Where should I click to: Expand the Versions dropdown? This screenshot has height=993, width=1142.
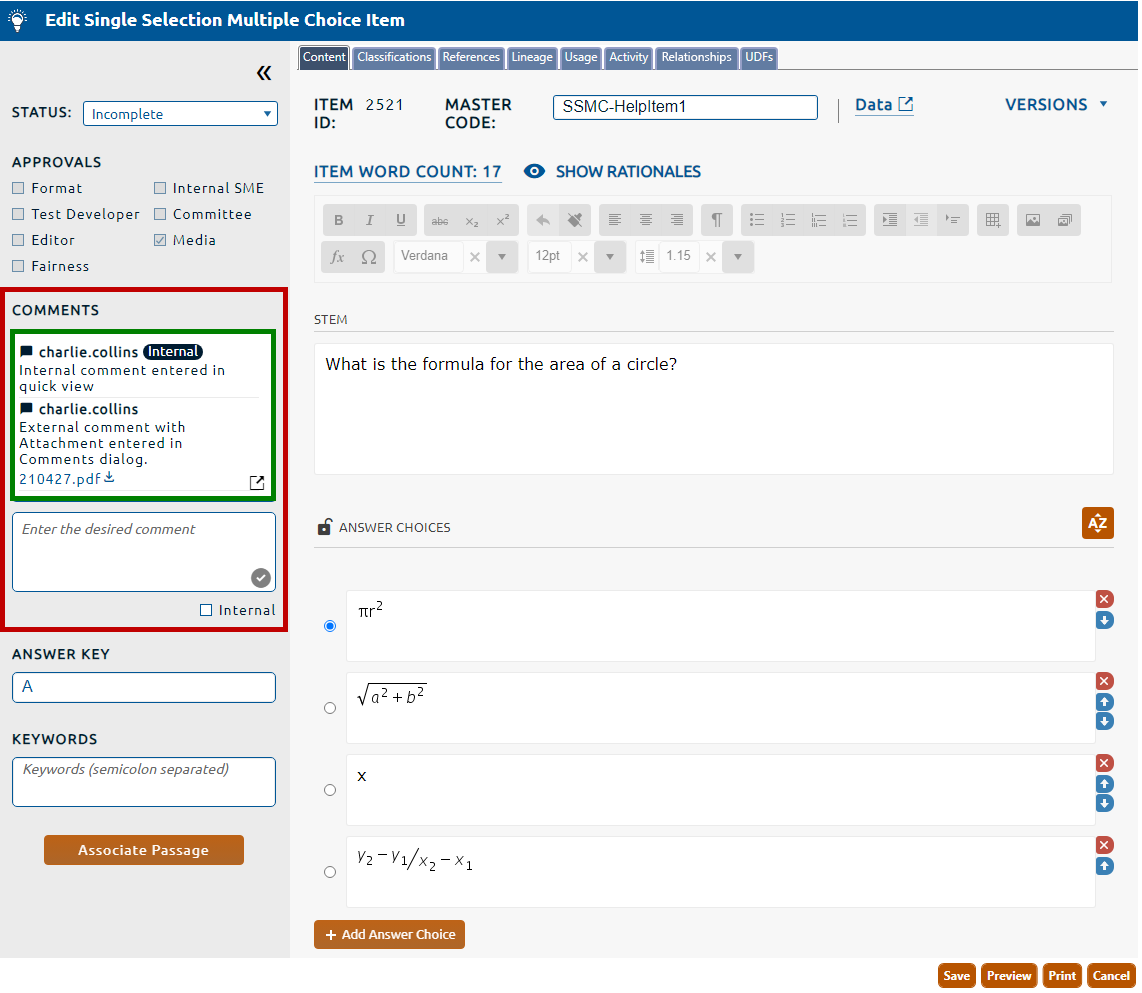(1056, 105)
